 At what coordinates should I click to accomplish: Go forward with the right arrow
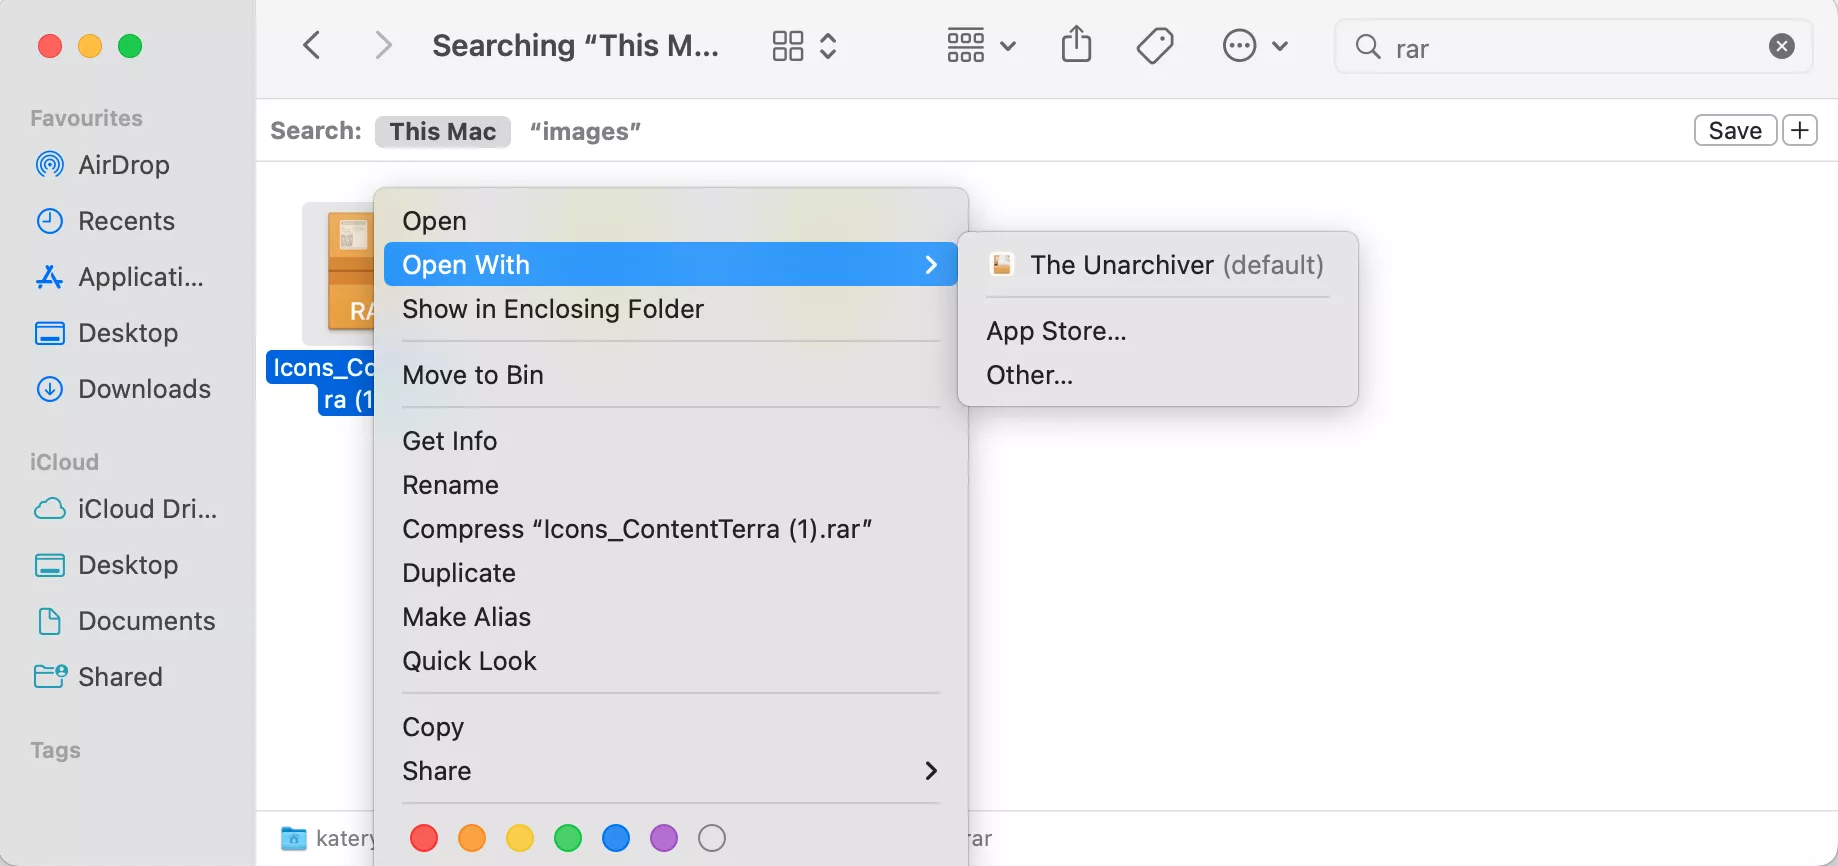coord(383,45)
